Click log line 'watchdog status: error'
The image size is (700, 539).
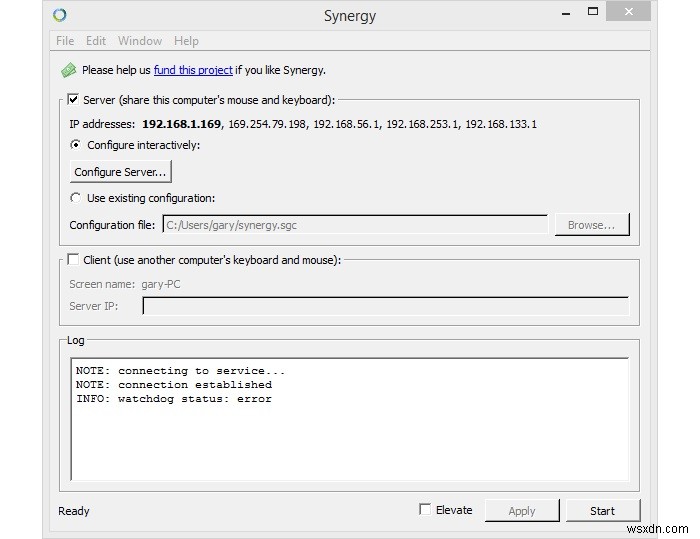point(174,399)
